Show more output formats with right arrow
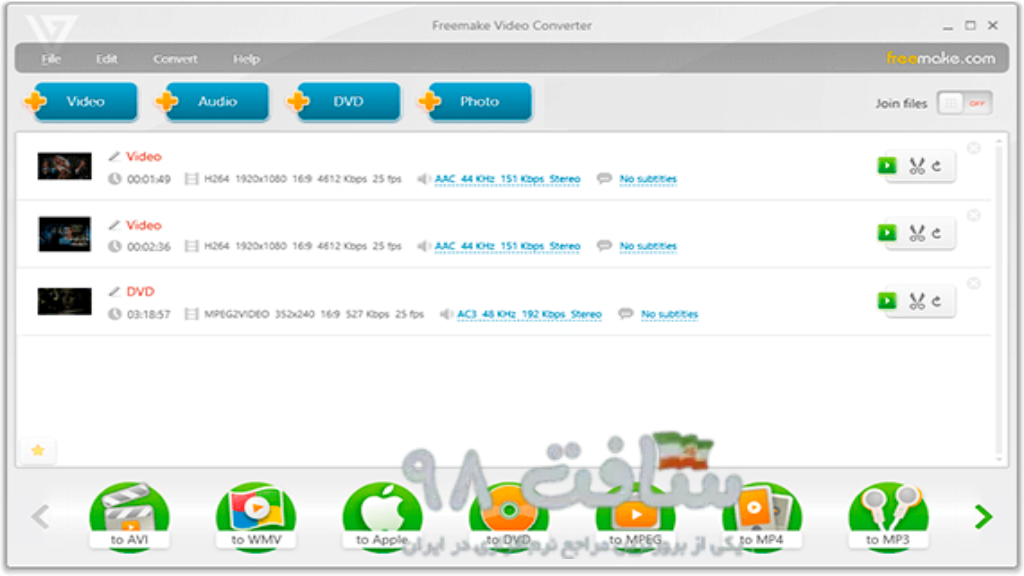 (x=984, y=517)
